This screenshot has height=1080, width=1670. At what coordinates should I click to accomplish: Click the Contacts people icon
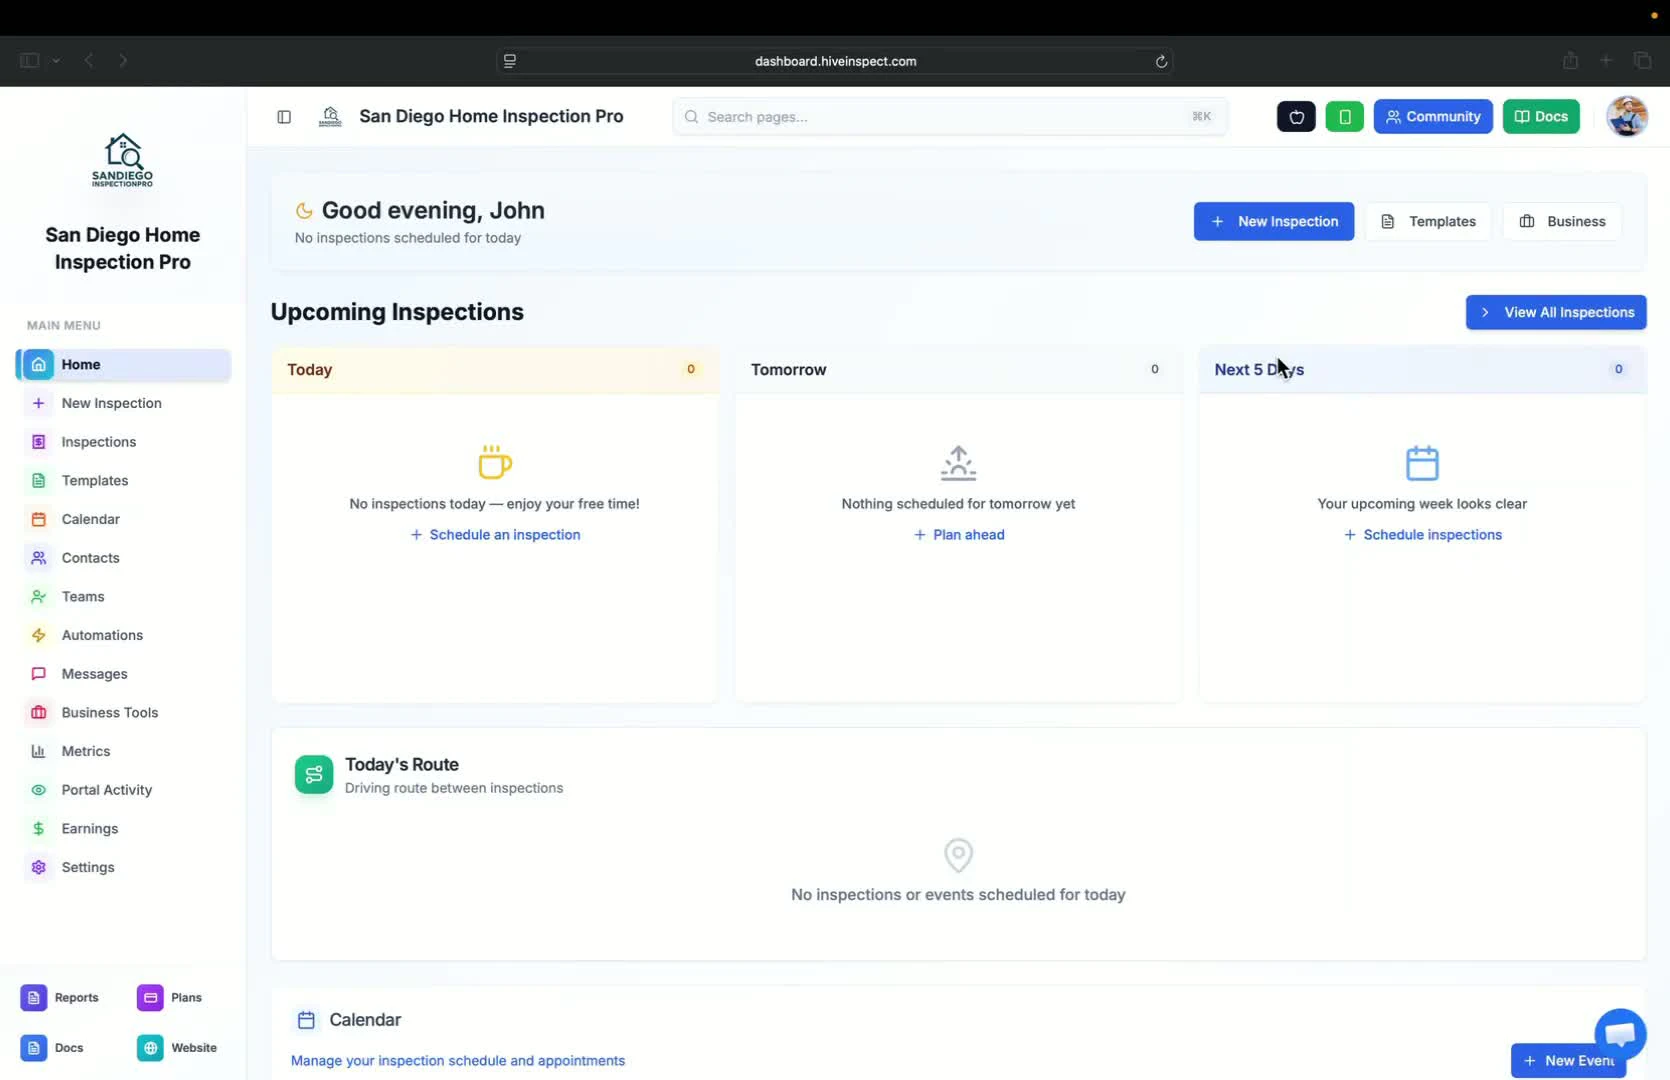tap(38, 557)
